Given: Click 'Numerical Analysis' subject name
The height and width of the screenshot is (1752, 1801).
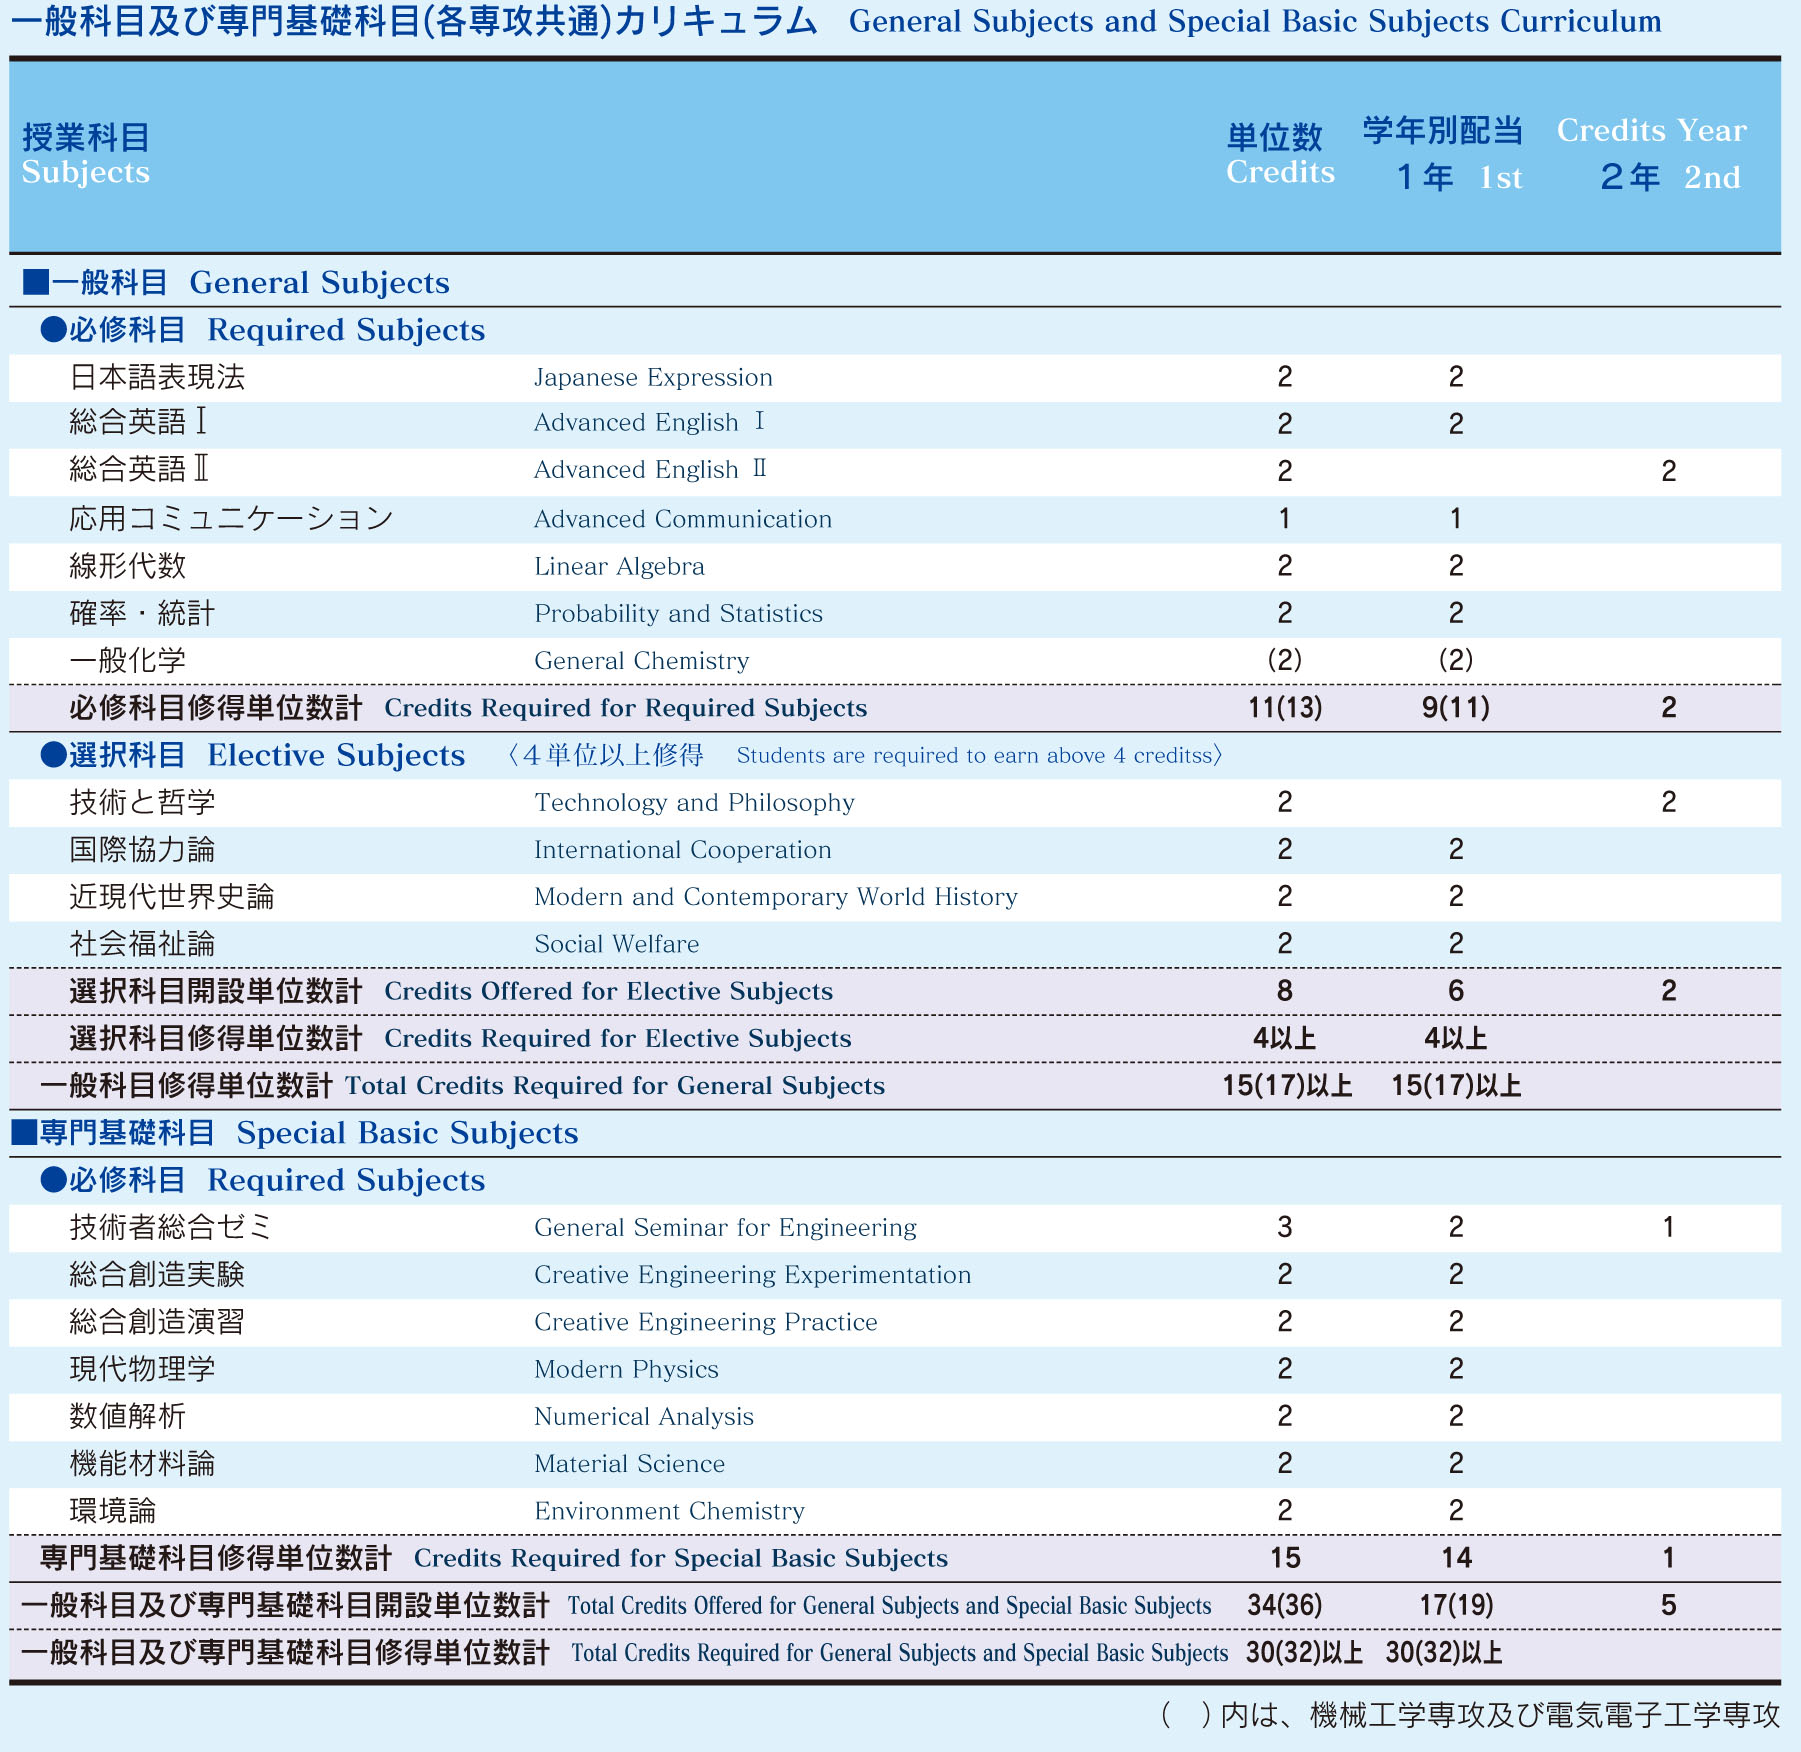Looking at the screenshot, I should [644, 1416].
